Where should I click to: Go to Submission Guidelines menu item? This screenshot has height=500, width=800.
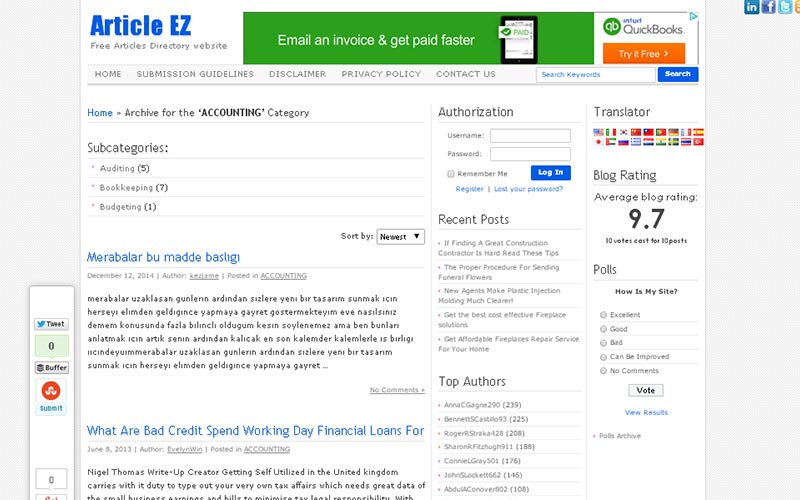(x=195, y=74)
